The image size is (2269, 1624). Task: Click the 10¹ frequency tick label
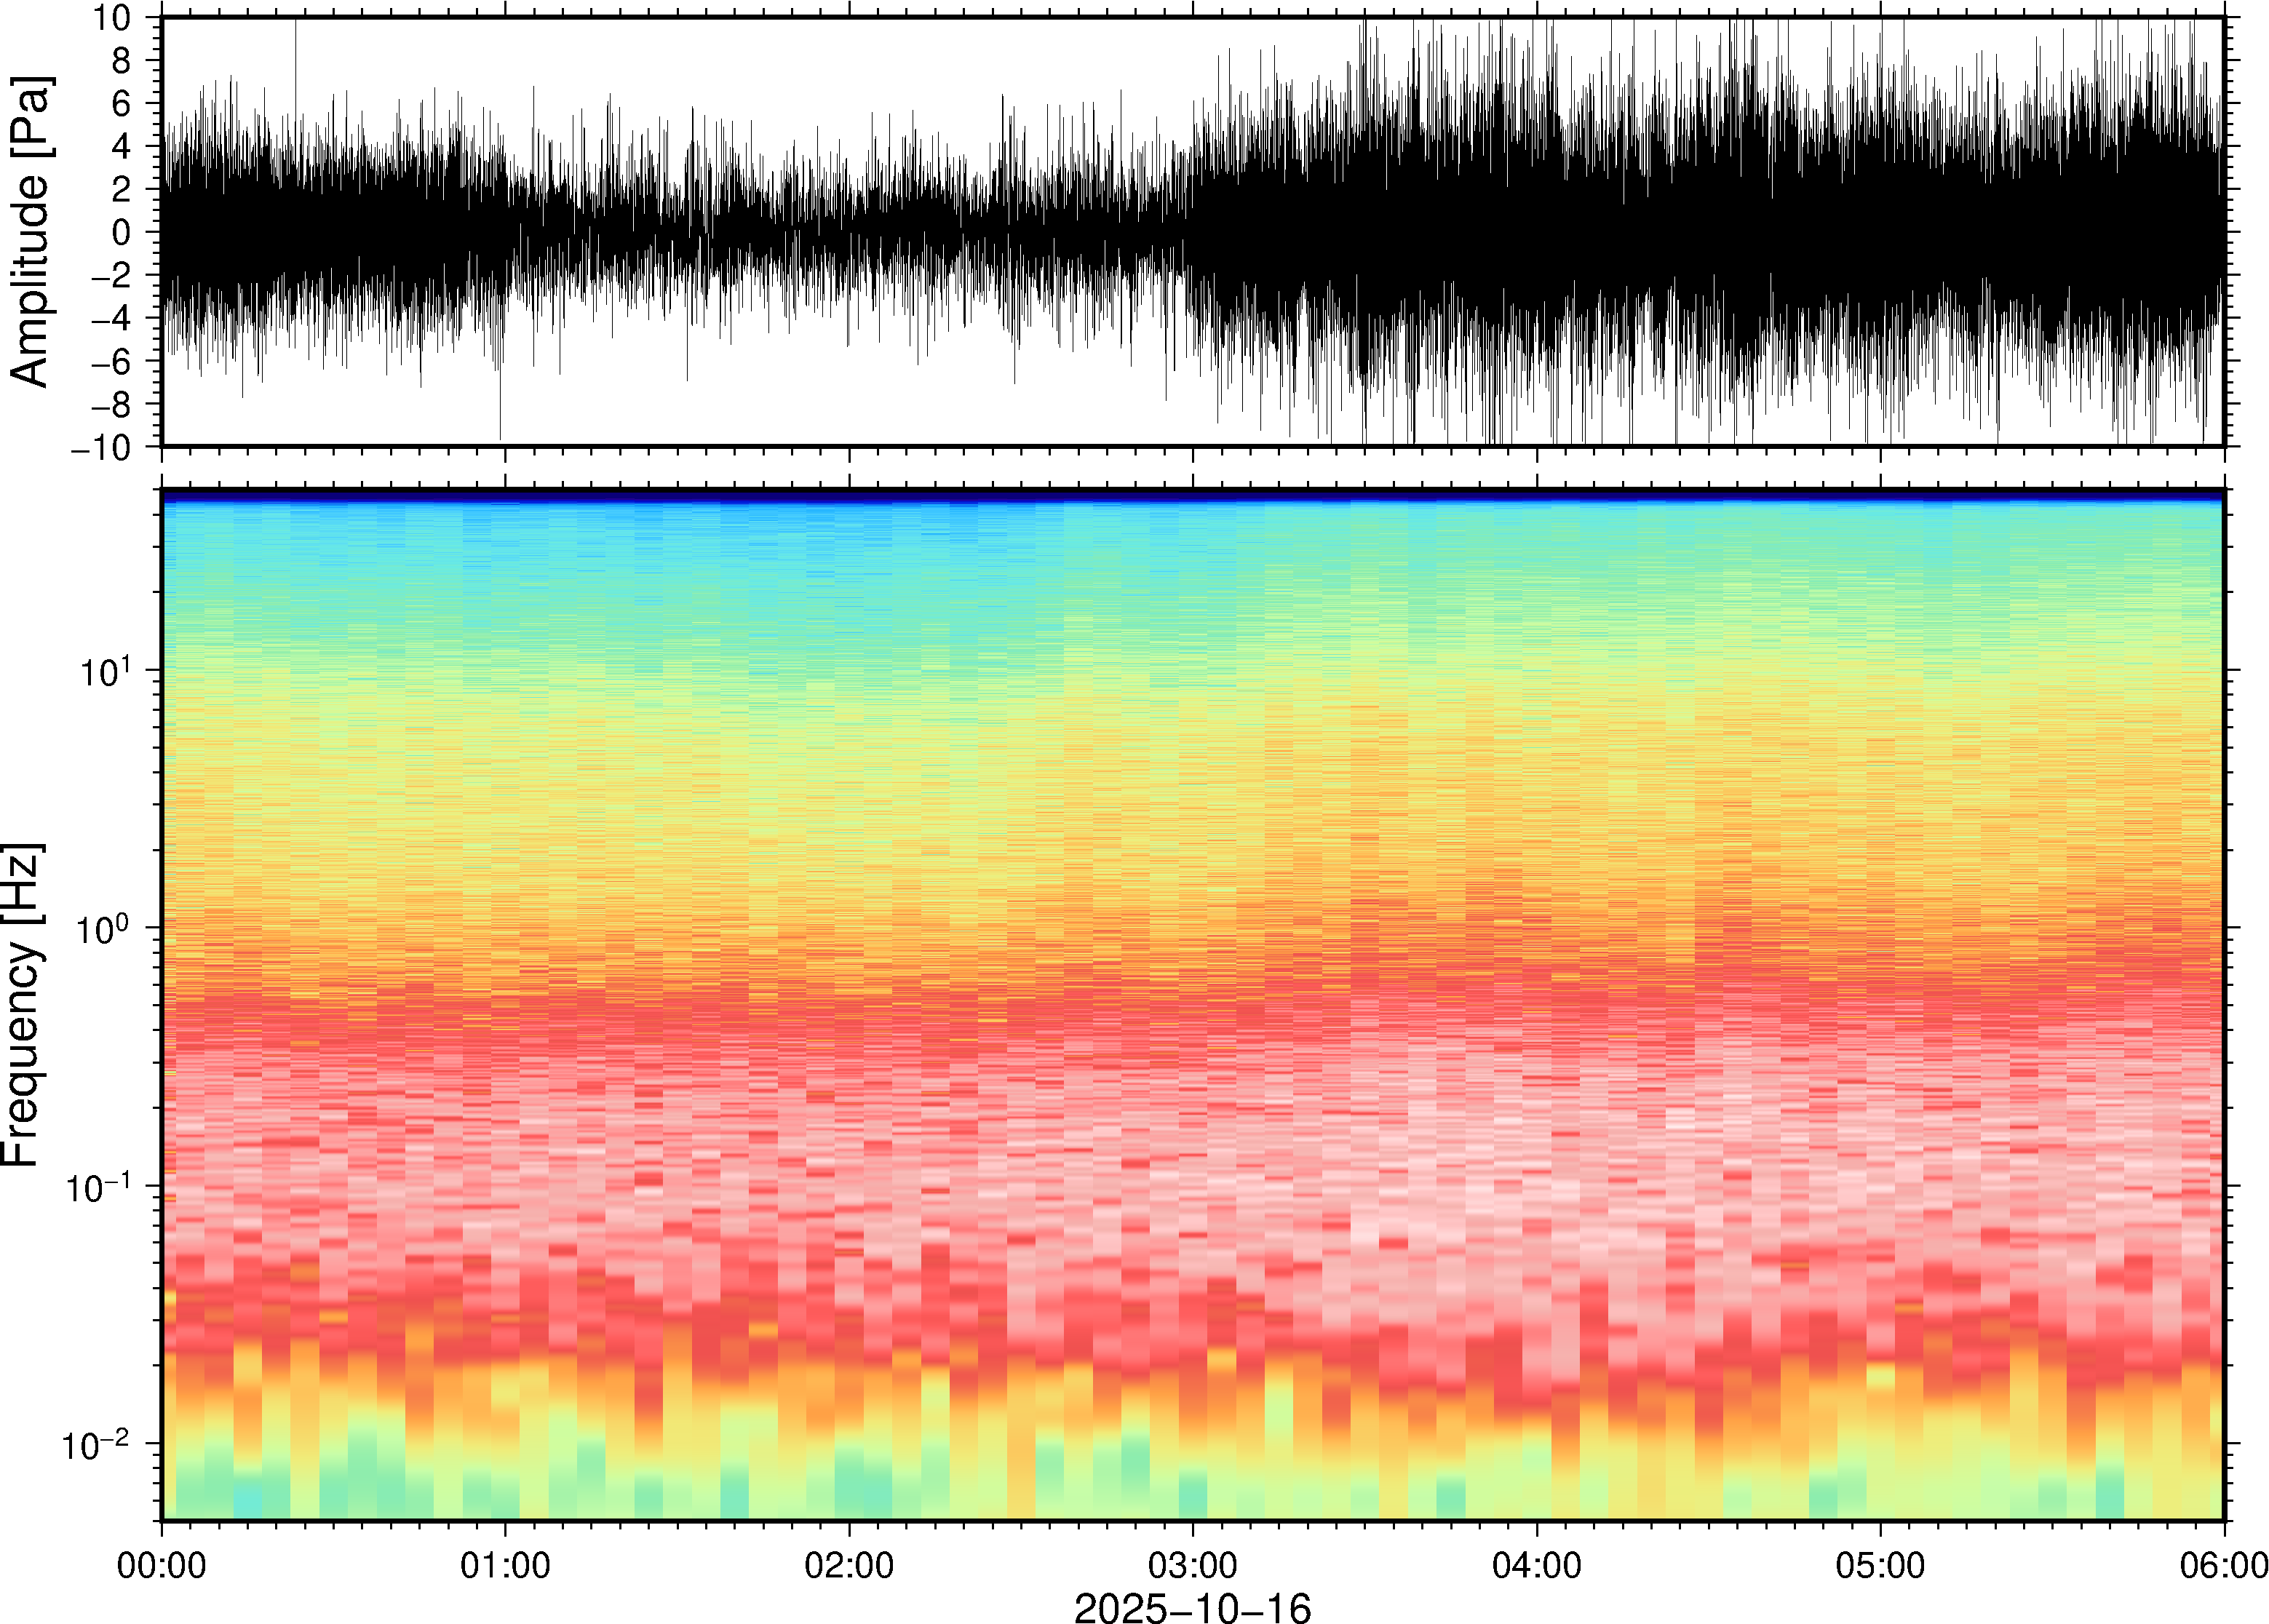pos(105,670)
